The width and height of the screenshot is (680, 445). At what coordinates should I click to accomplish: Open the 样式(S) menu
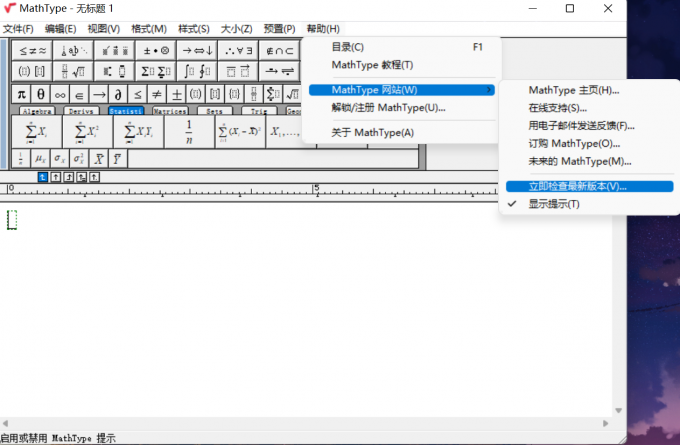point(193,29)
